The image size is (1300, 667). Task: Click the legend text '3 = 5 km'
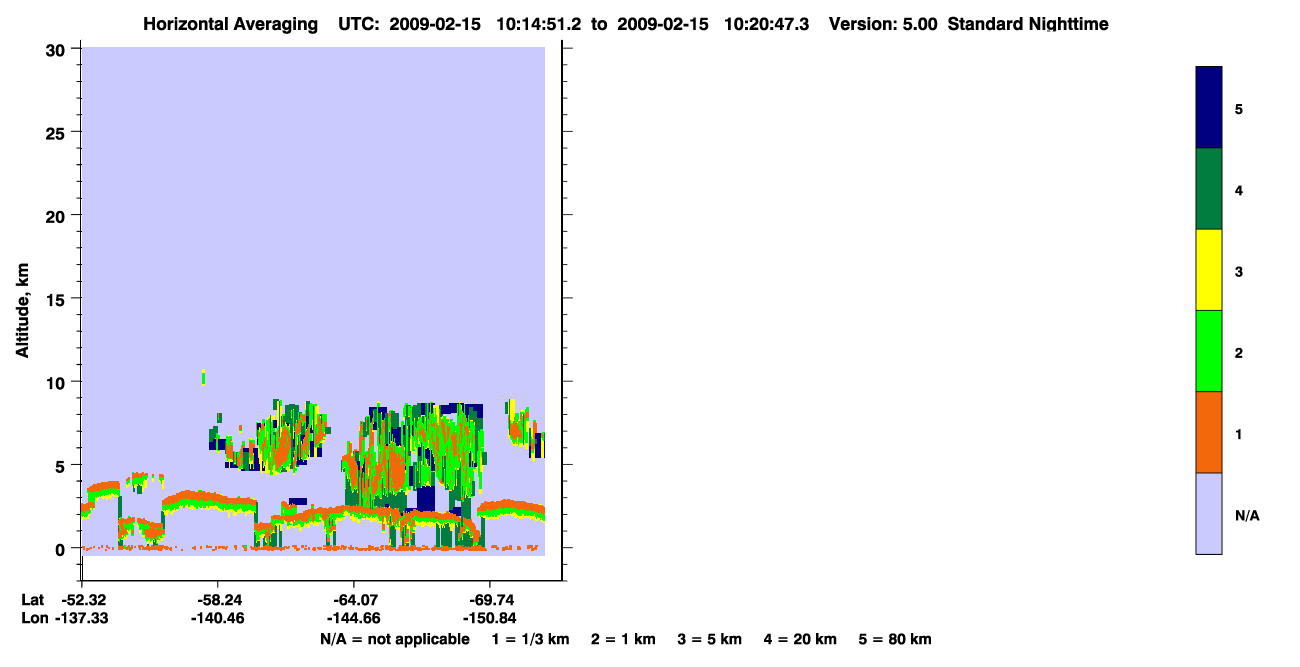pyautogui.click(x=710, y=640)
